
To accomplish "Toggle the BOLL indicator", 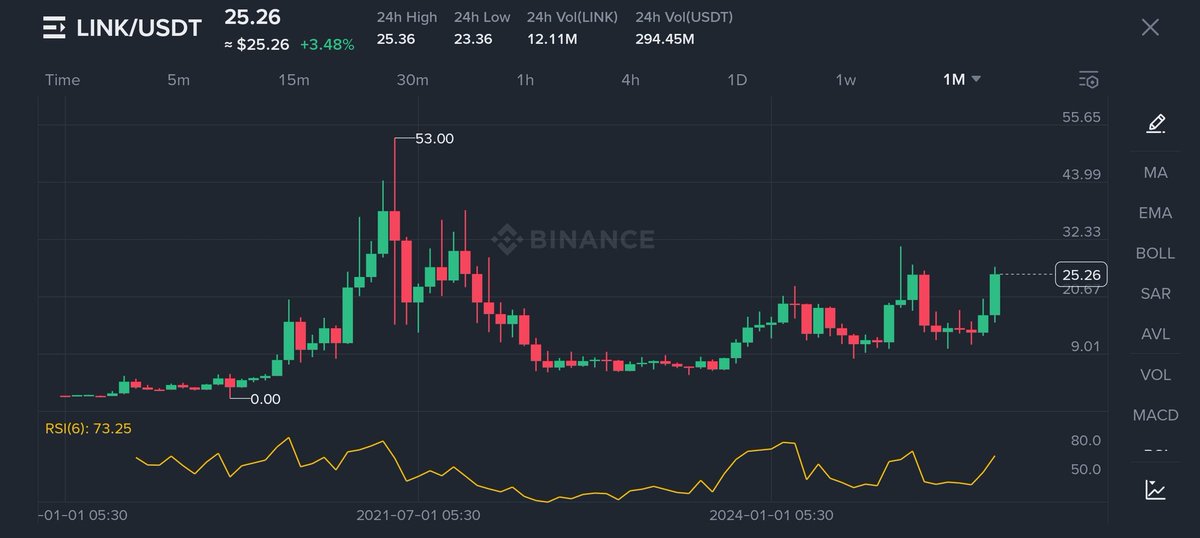I will 1156,253.
